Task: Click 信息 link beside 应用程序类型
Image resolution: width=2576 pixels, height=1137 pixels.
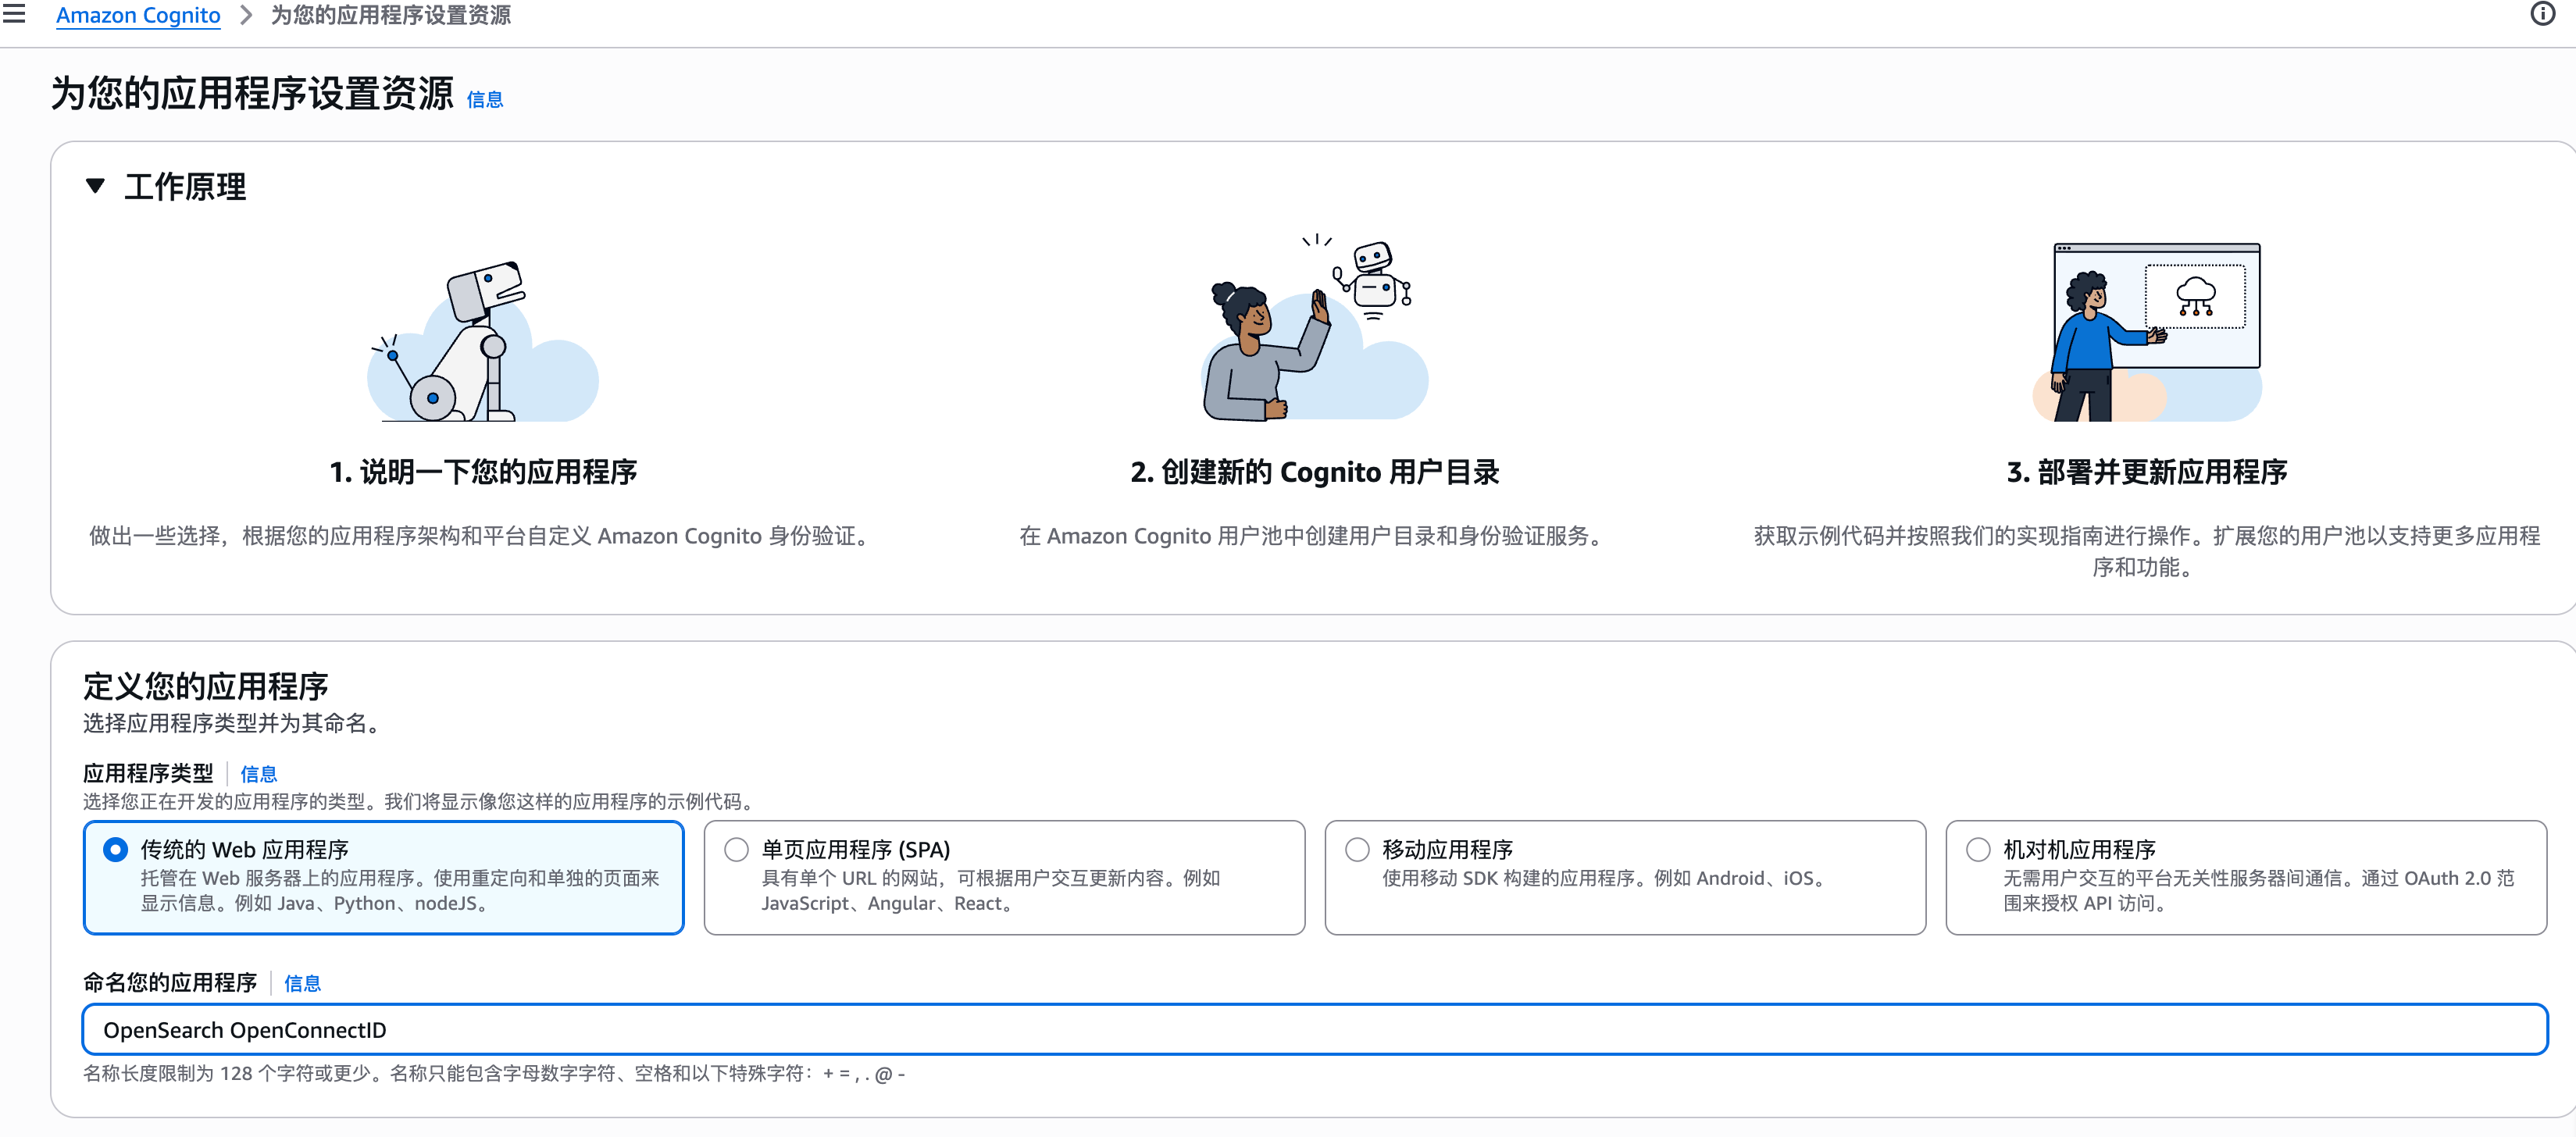Action: coord(258,774)
